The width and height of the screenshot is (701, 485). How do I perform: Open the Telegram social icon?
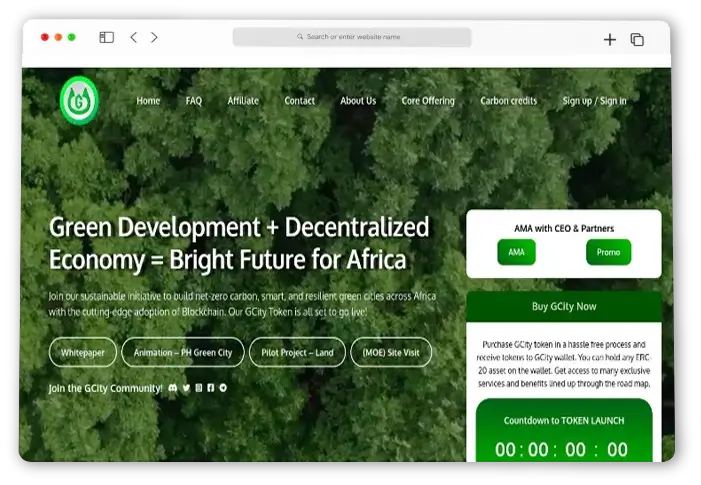click(223, 387)
